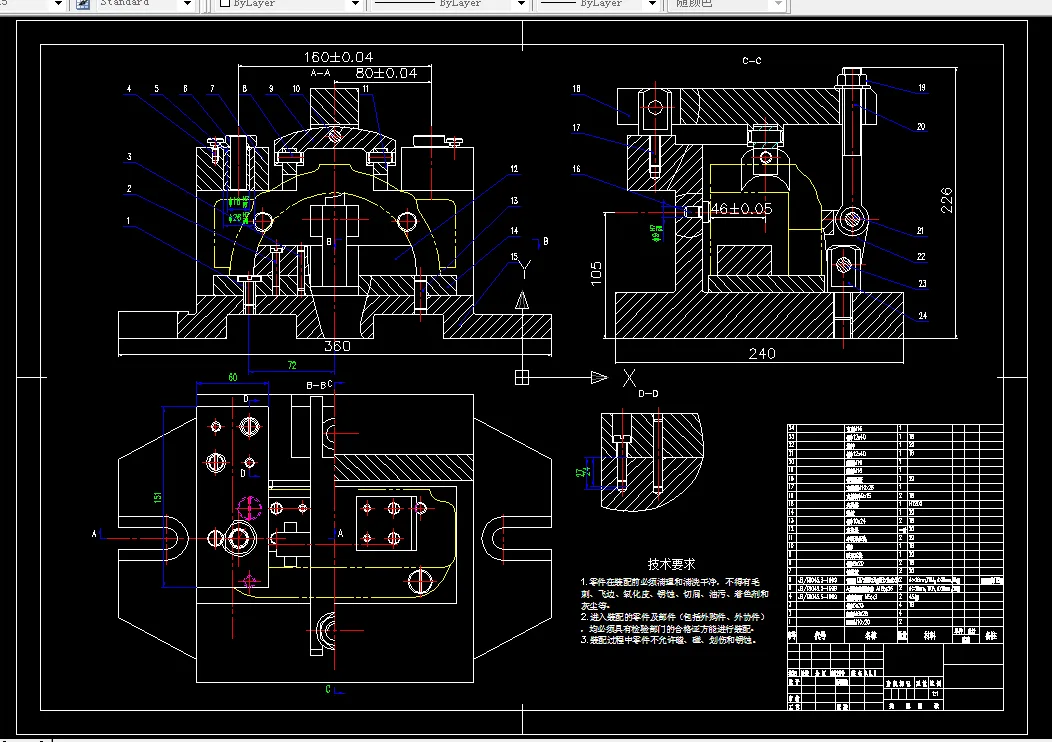Select part callout number 18

[576, 89]
